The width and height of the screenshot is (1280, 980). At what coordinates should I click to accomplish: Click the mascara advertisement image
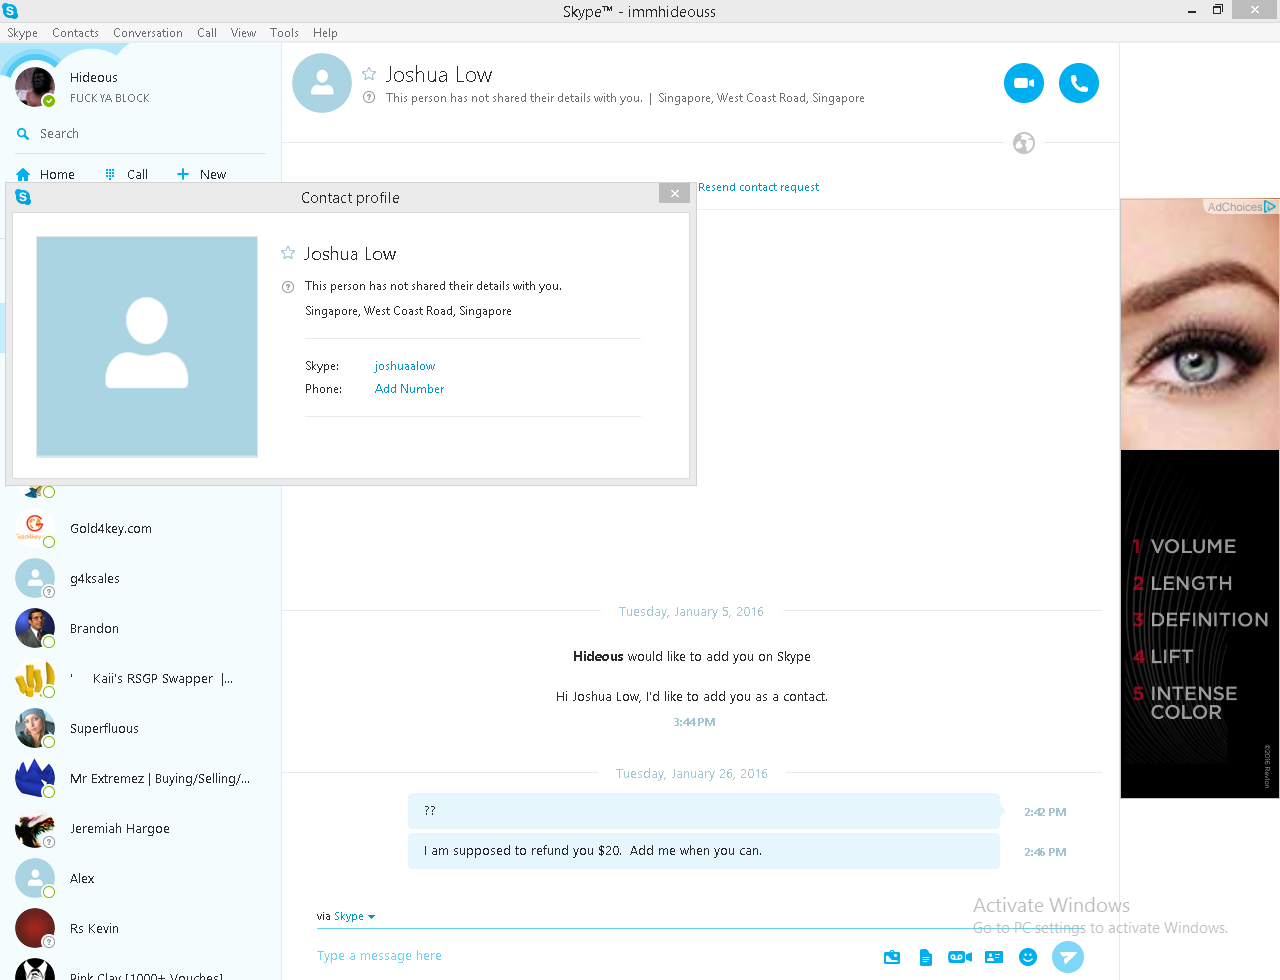click(x=1200, y=498)
